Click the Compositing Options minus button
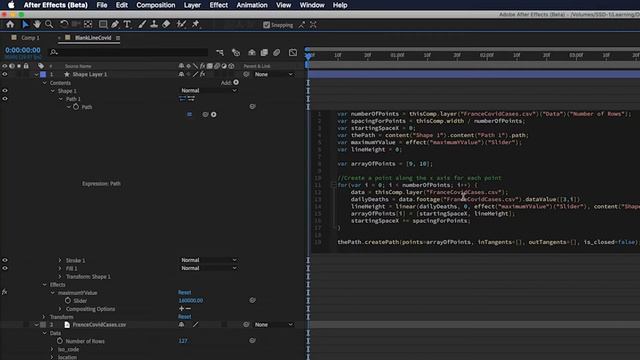This screenshot has height=360, width=640. [x=188, y=309]
